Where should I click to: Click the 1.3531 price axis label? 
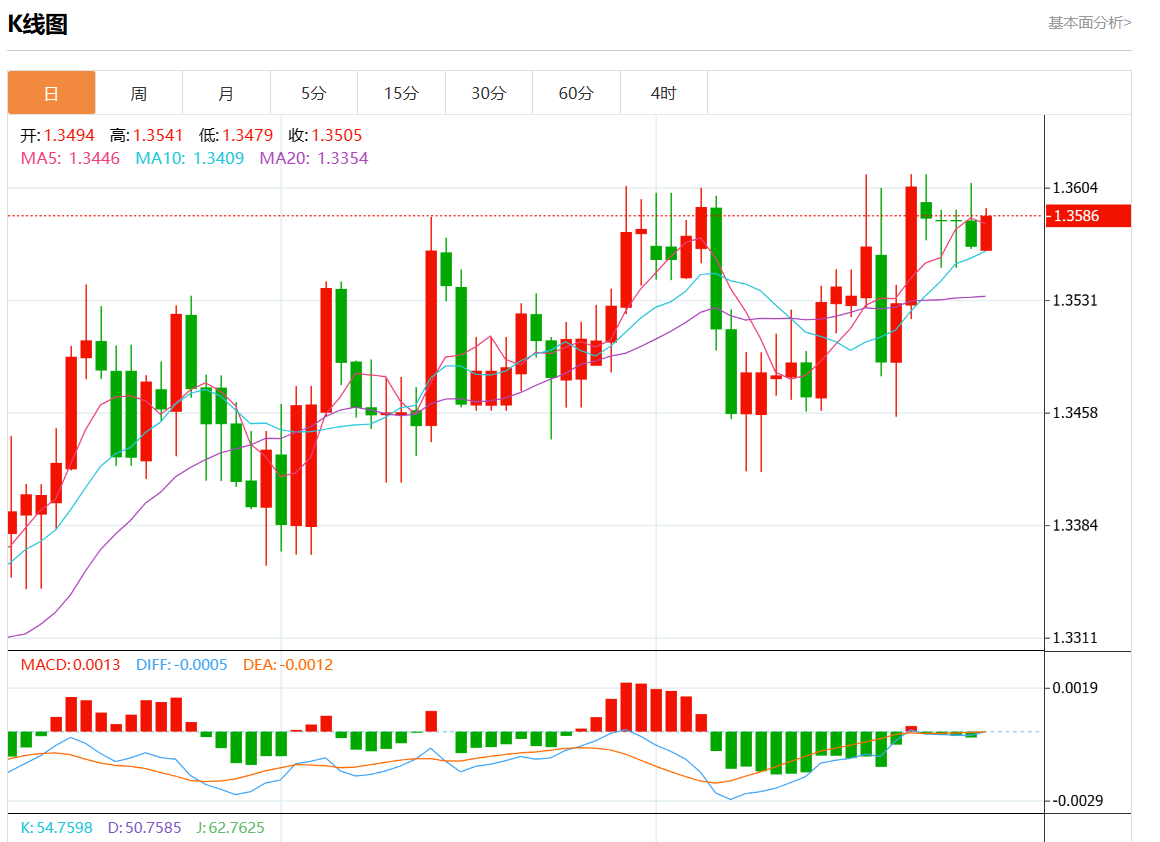(x=1075, y=300)
